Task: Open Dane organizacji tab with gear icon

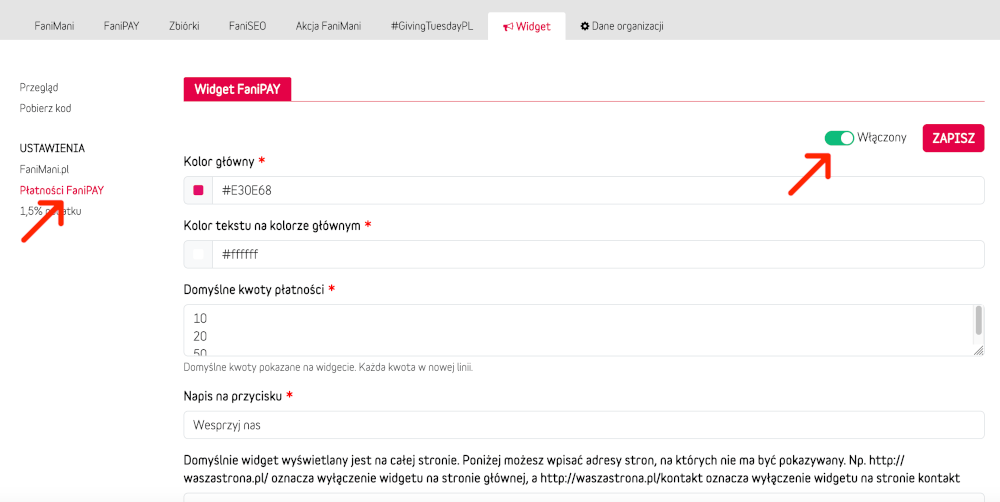Action: coord(621,26)
